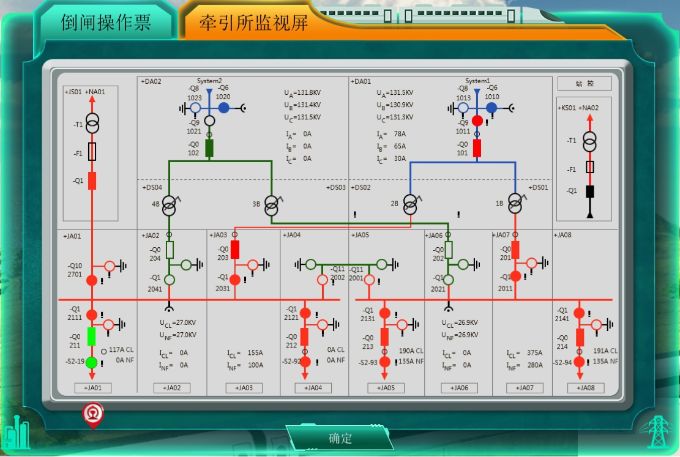Toggle the green Q0 211 breaker
The image size is (680, 457).
coord(91,337)
